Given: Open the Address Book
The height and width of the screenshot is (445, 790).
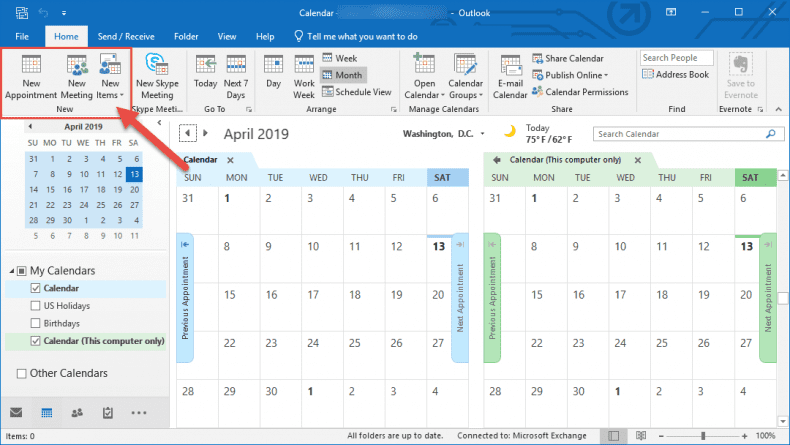Looking at the screenshot, I should (x=676, y=75).
